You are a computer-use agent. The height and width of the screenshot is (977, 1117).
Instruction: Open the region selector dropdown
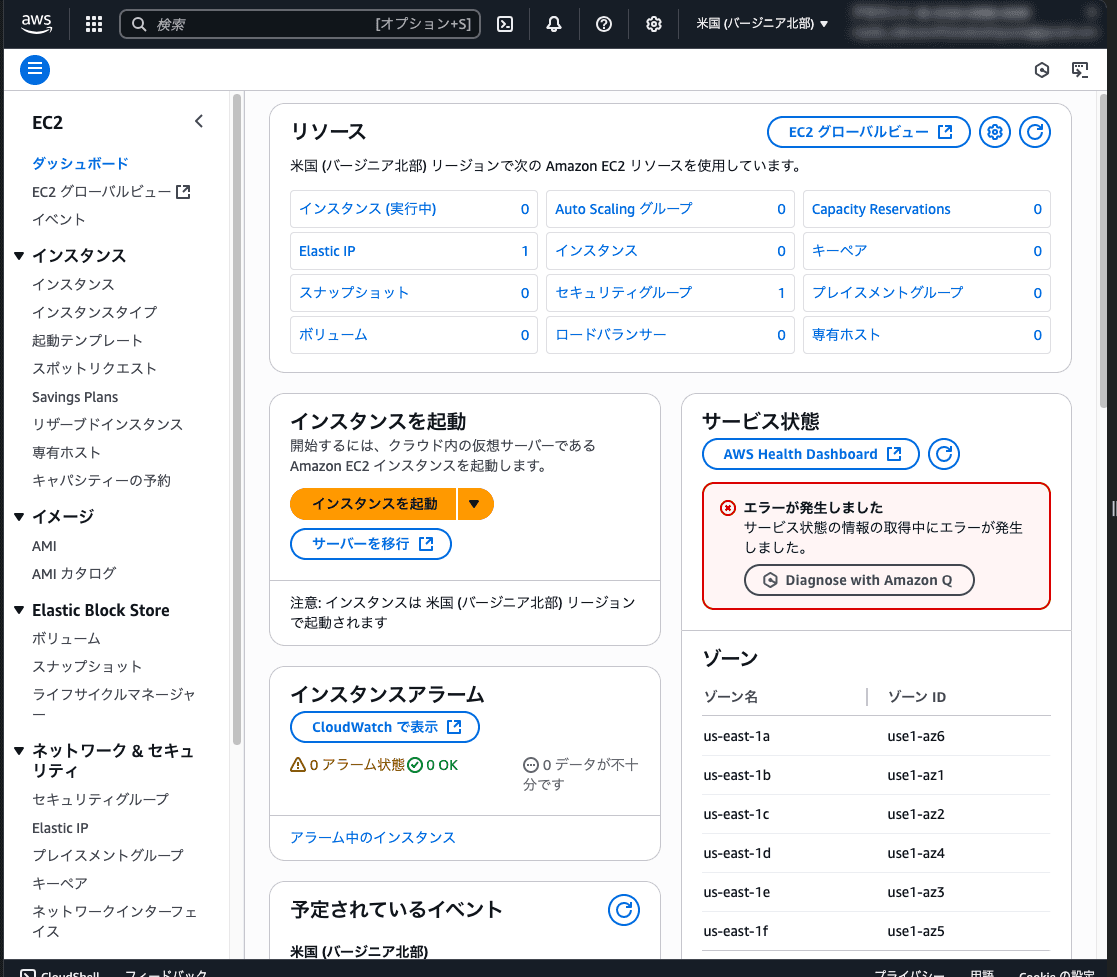pyautogui.click(x=763, y=24)
